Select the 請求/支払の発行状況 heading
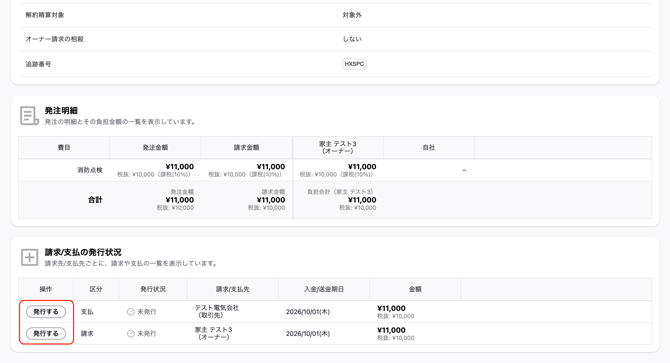670x363 pixels. click(83, 252)
